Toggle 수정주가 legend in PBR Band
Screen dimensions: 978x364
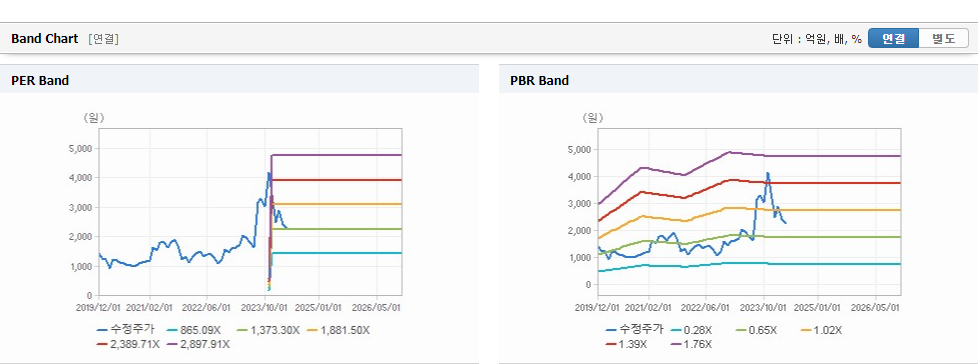pos(634,330)
